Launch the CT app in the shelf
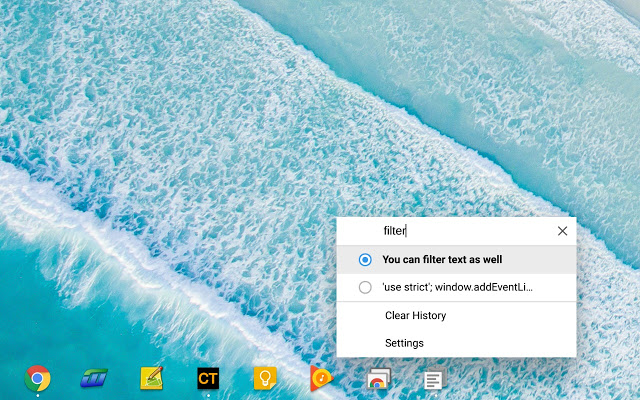 tap(208, 378)
